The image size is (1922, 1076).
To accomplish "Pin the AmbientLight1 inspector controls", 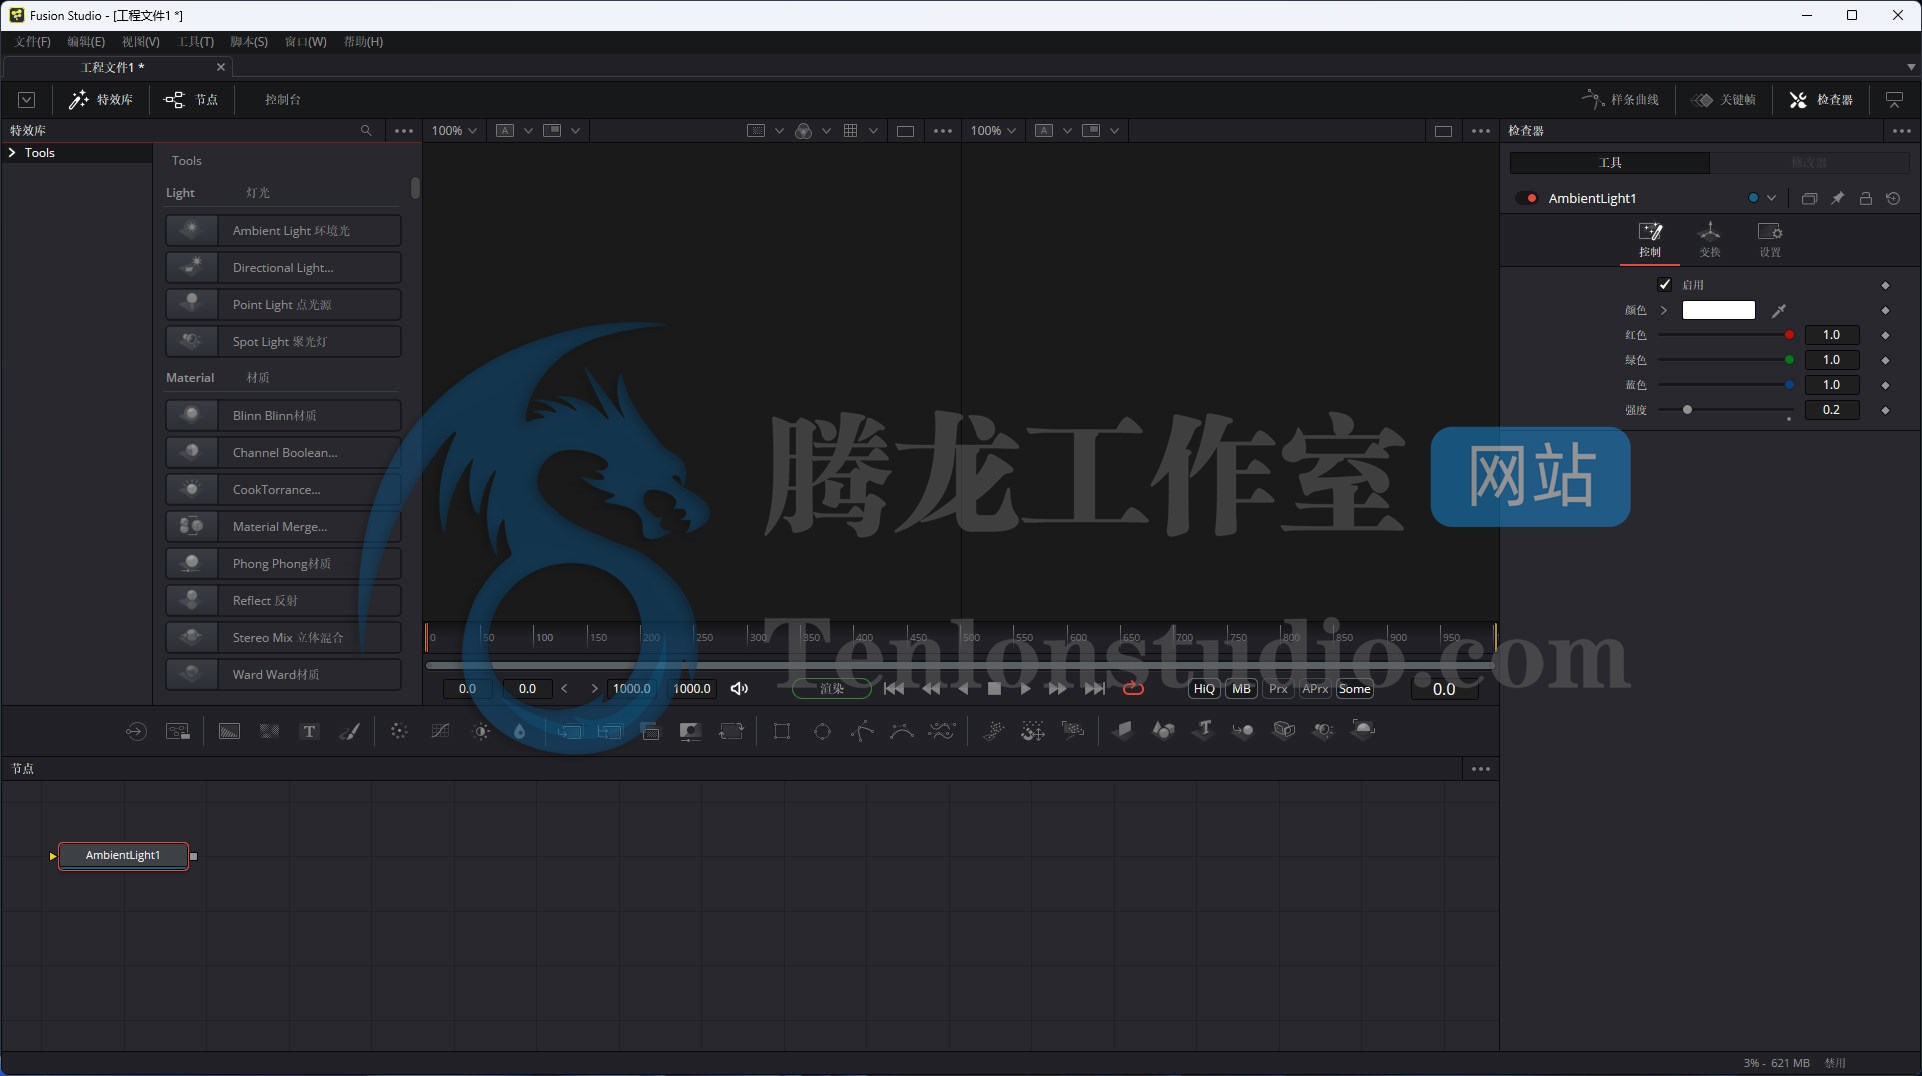I will point(1837,198).
